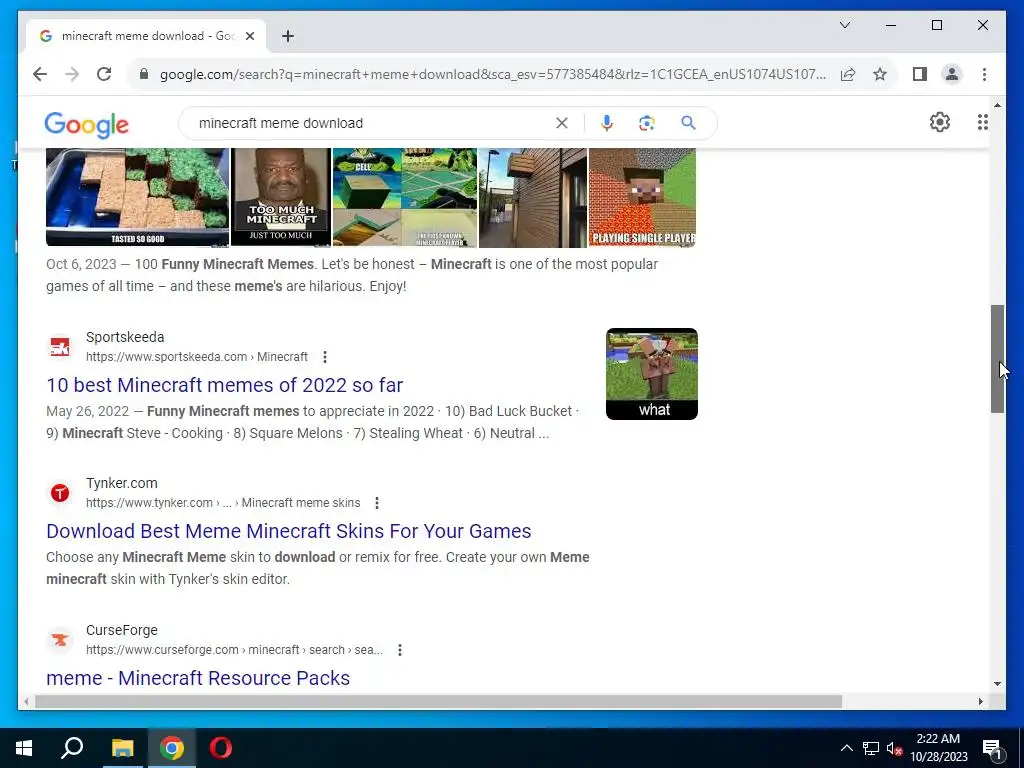Viewport: 1024px width, 768px height.
Task: Click the vertical scrollbar thumb
Action: pyautogui.click(x=997, y=359)
